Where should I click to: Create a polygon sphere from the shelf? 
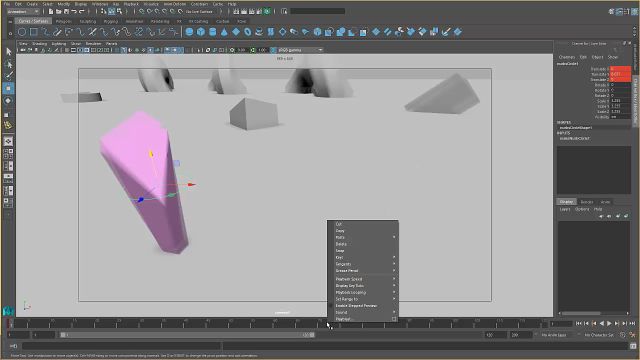pyautogui.click(x=189, y=32)
